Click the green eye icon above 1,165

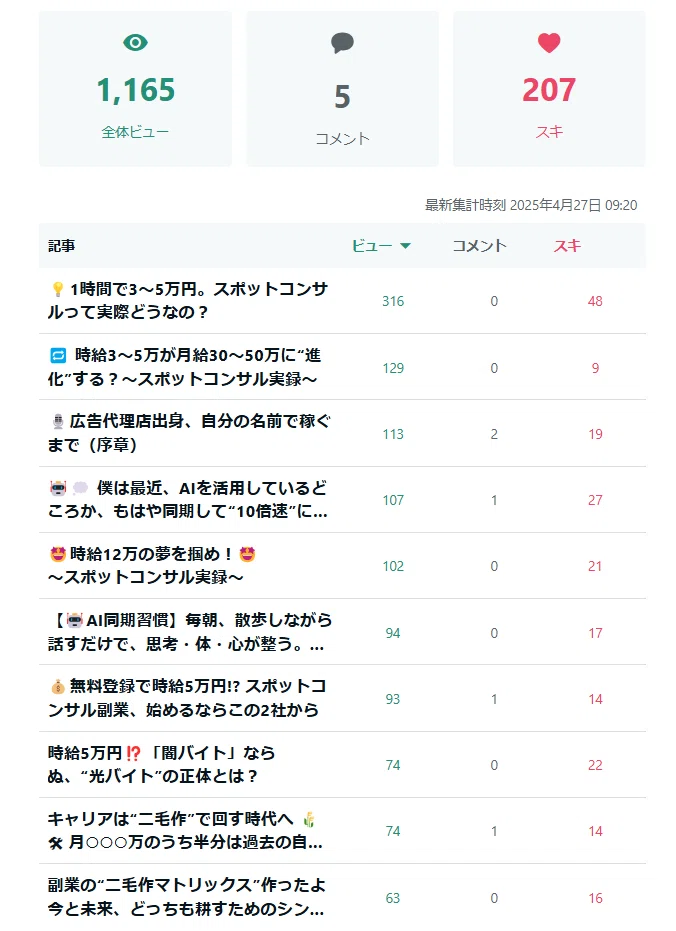(135, 43)
